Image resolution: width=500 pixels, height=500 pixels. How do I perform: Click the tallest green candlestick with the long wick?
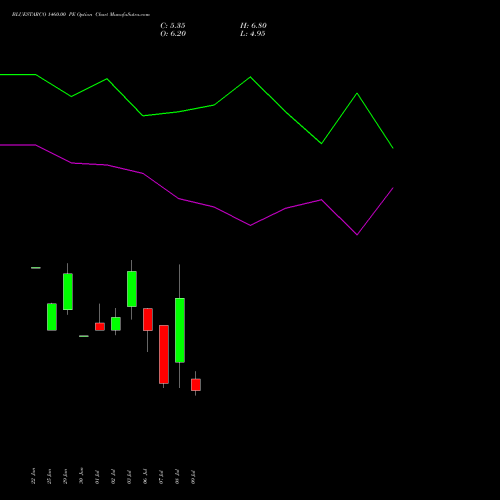(x=180, y=330)
